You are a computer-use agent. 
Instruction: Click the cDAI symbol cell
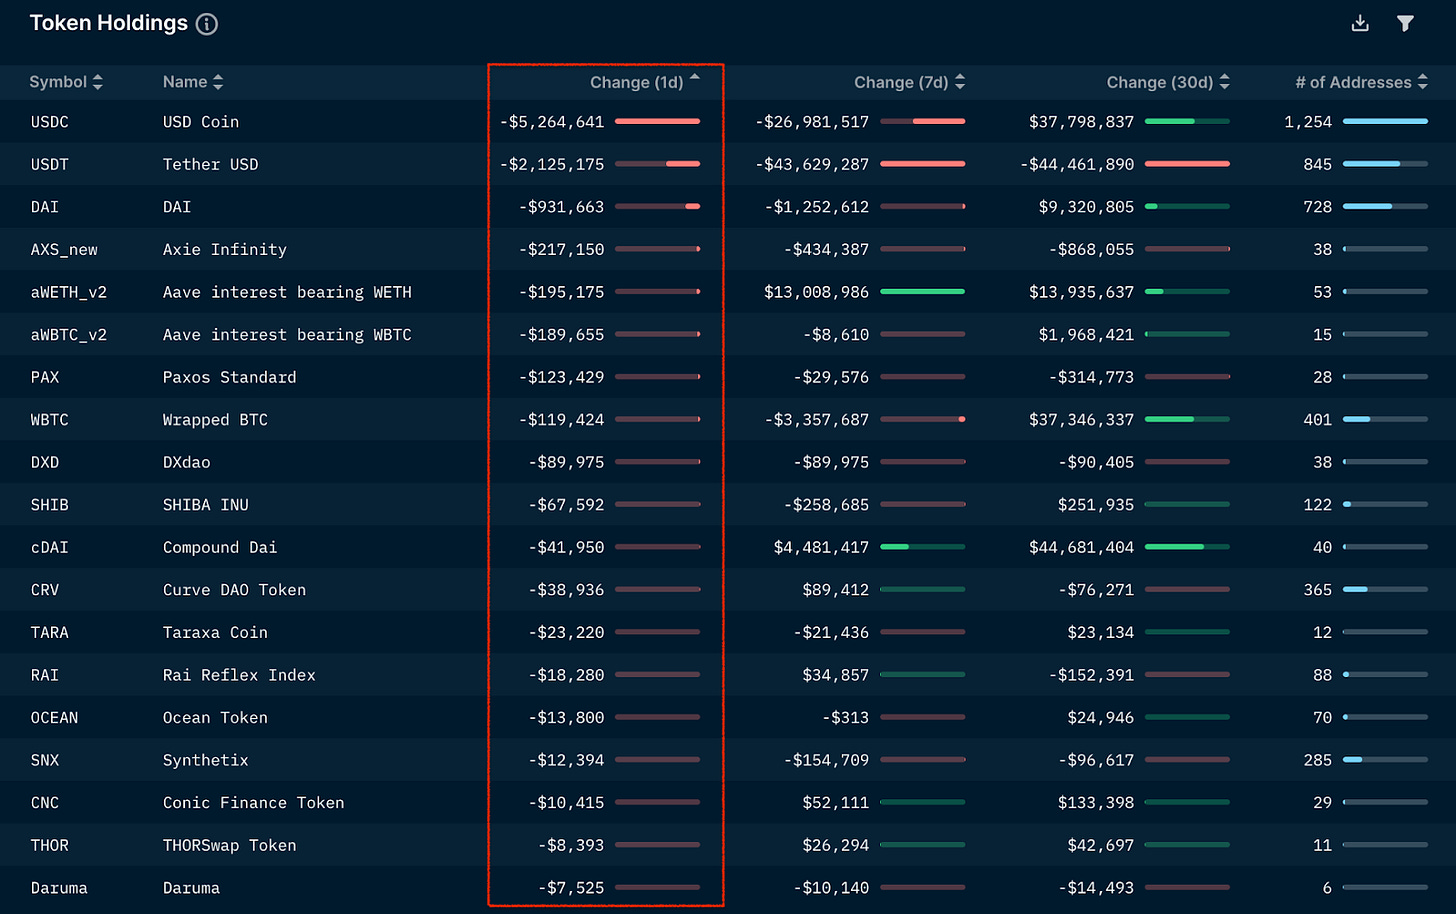[x=50, y=548]
